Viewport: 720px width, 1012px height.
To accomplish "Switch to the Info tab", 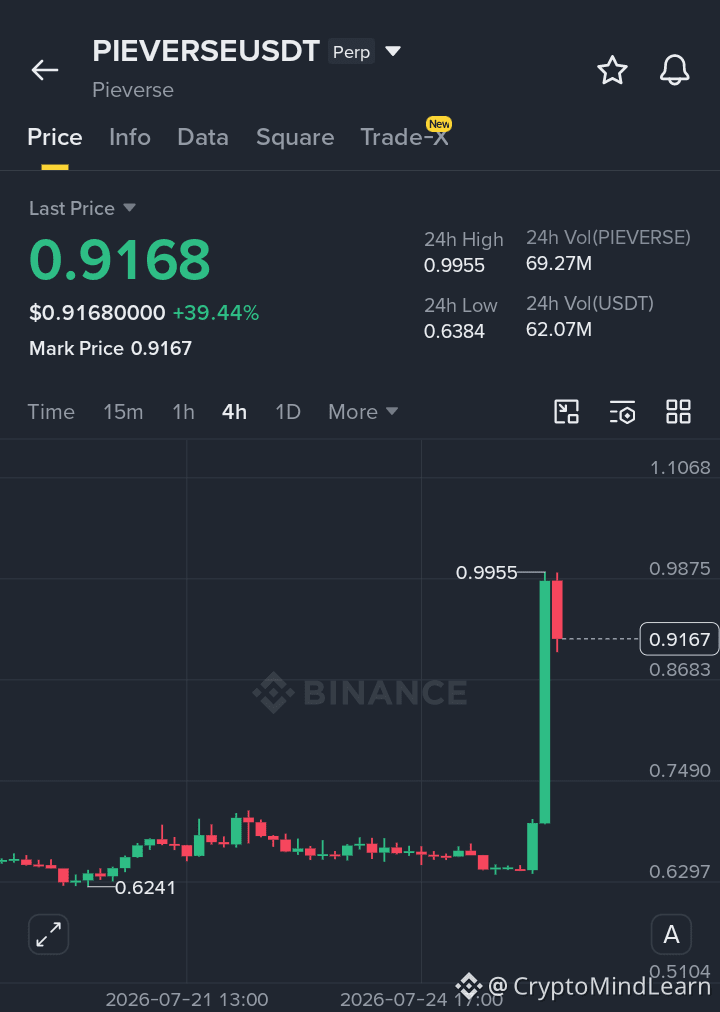I will click(130, 137).
